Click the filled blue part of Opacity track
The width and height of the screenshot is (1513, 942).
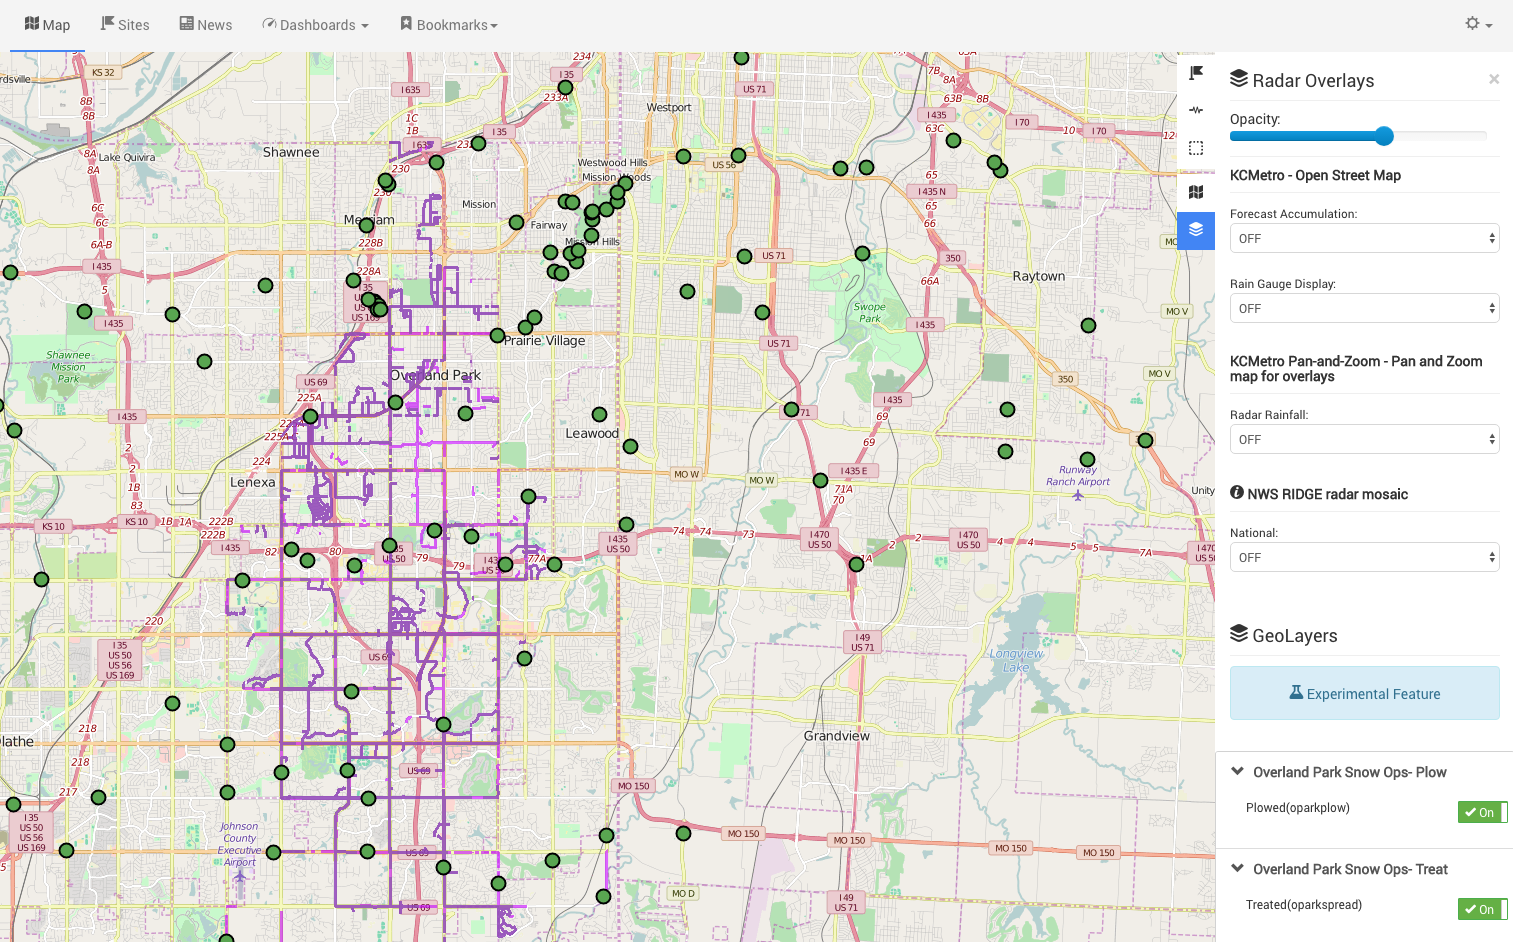[1302, 136]
